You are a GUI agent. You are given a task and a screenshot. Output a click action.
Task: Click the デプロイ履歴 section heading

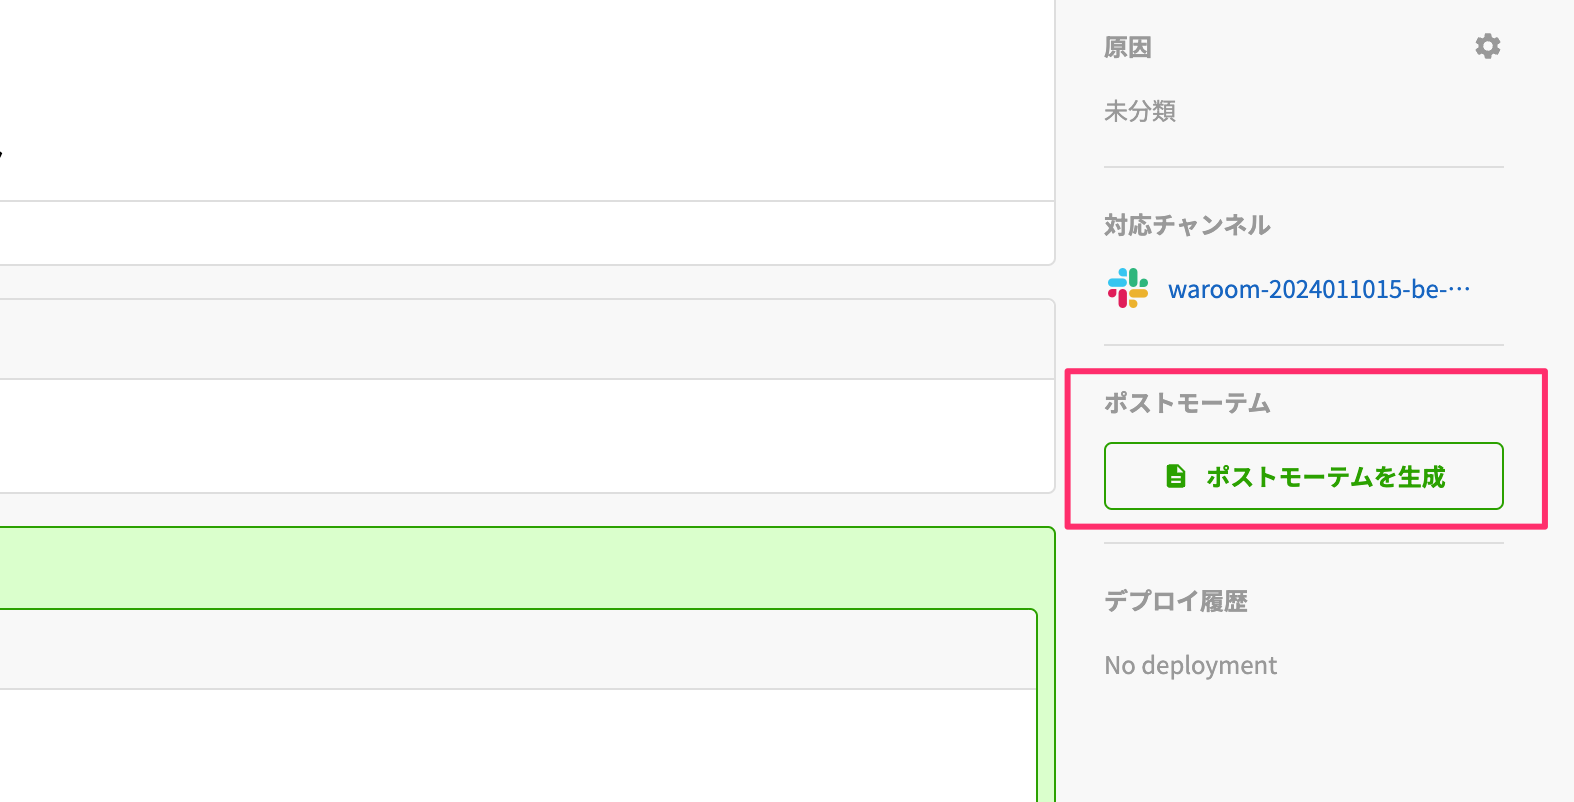(x=1175, y=601)
